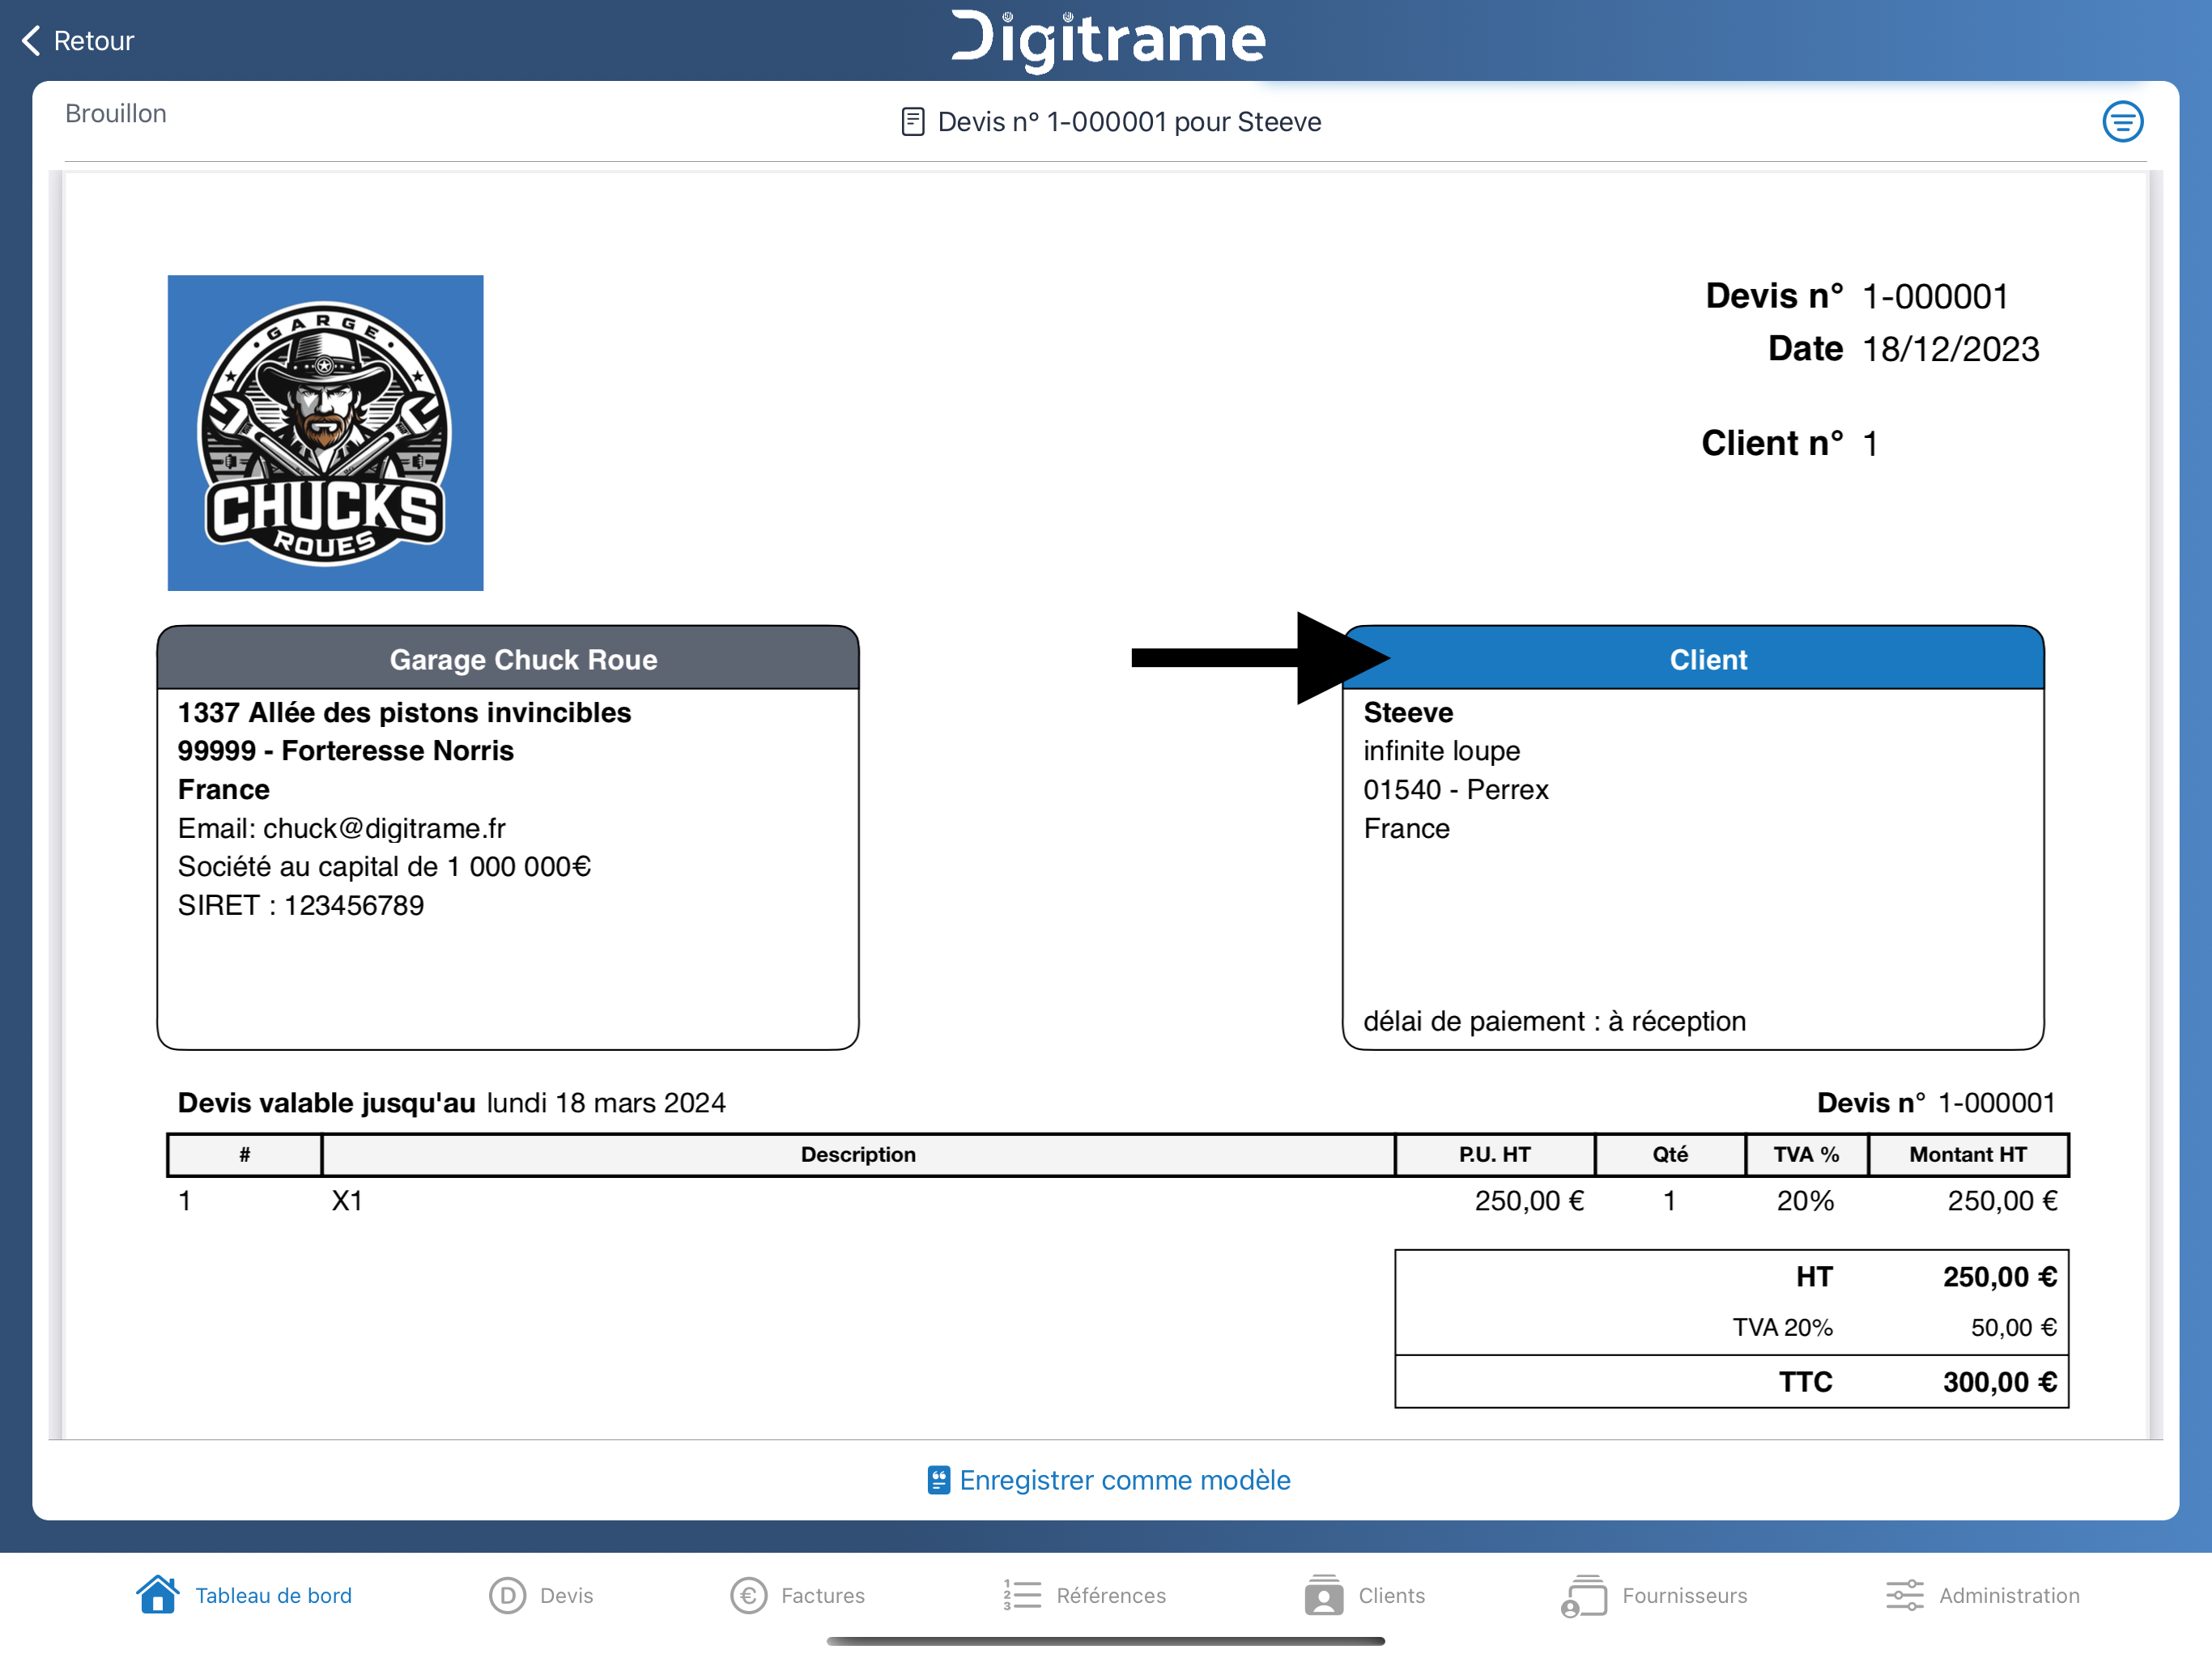This screenshot has width=2212, height=1658.
Task: Switch to the Devis tab
Action: pos(541,1595)
